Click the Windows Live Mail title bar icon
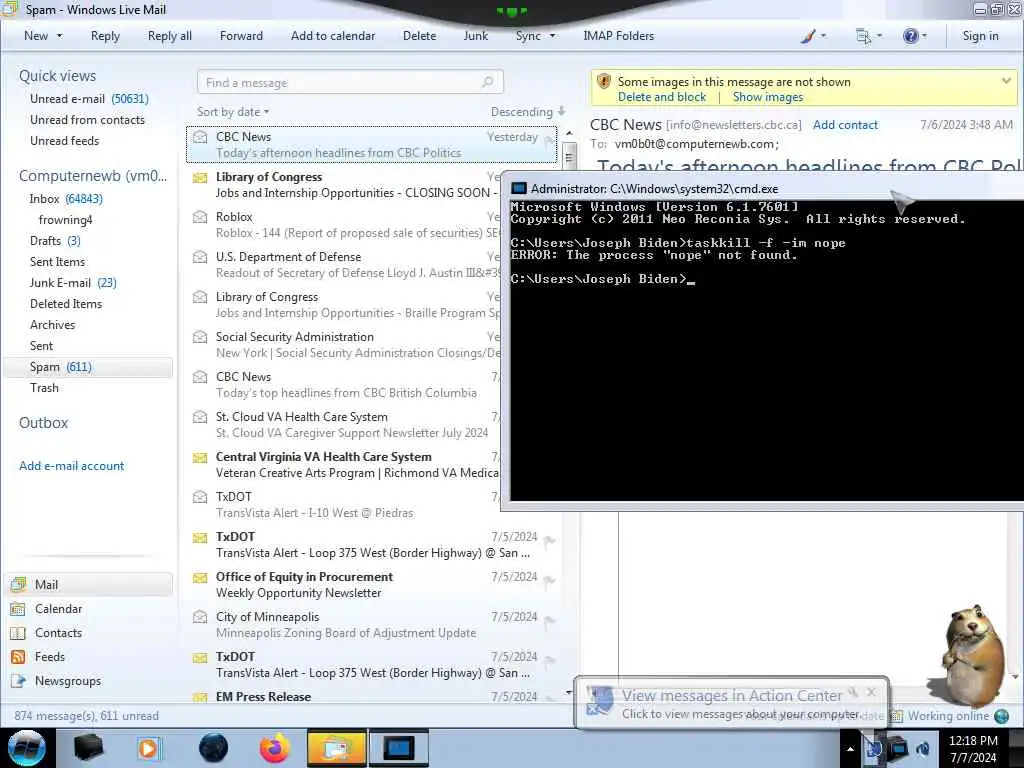1024x768 pixels. coord(10,8)
